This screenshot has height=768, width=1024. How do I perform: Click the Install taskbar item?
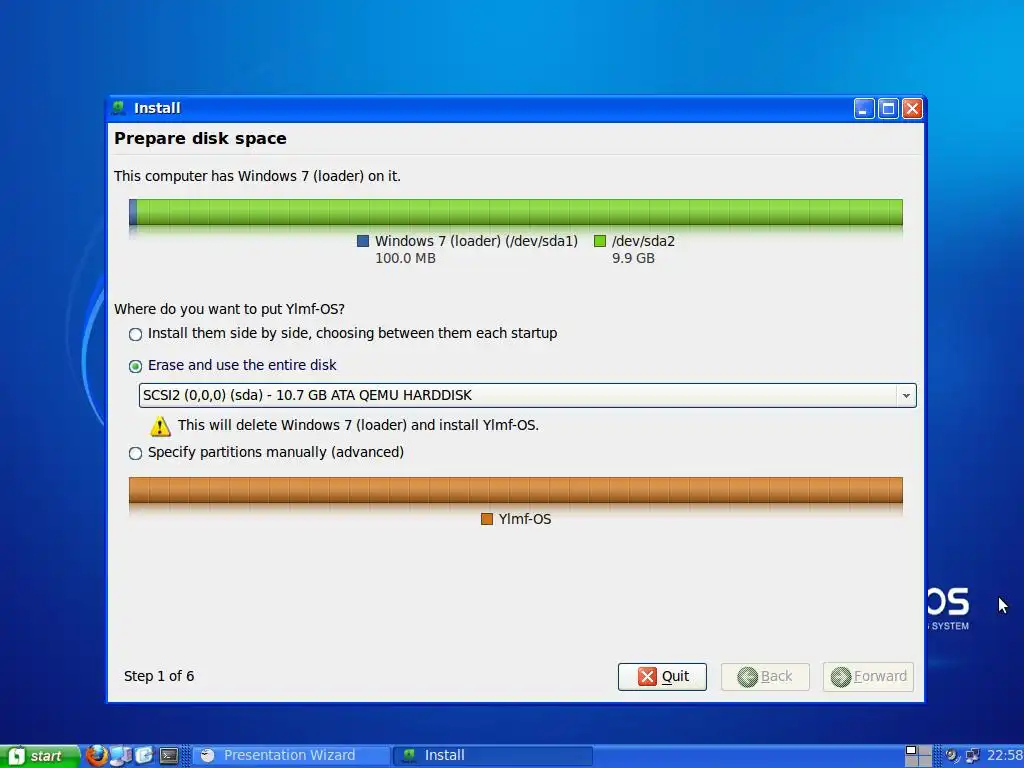click(x=492, y=756)
